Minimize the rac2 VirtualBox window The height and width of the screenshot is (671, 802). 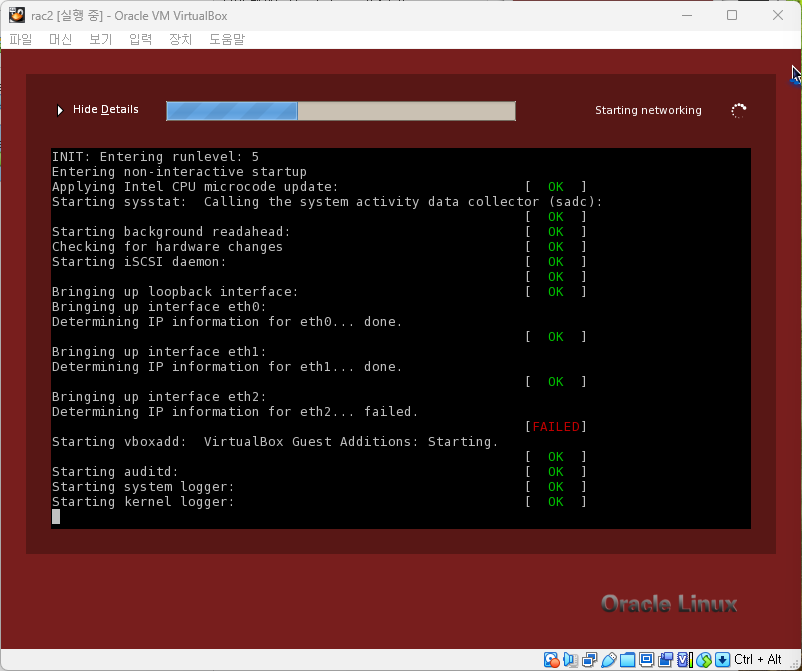click(x=687, y=15)
